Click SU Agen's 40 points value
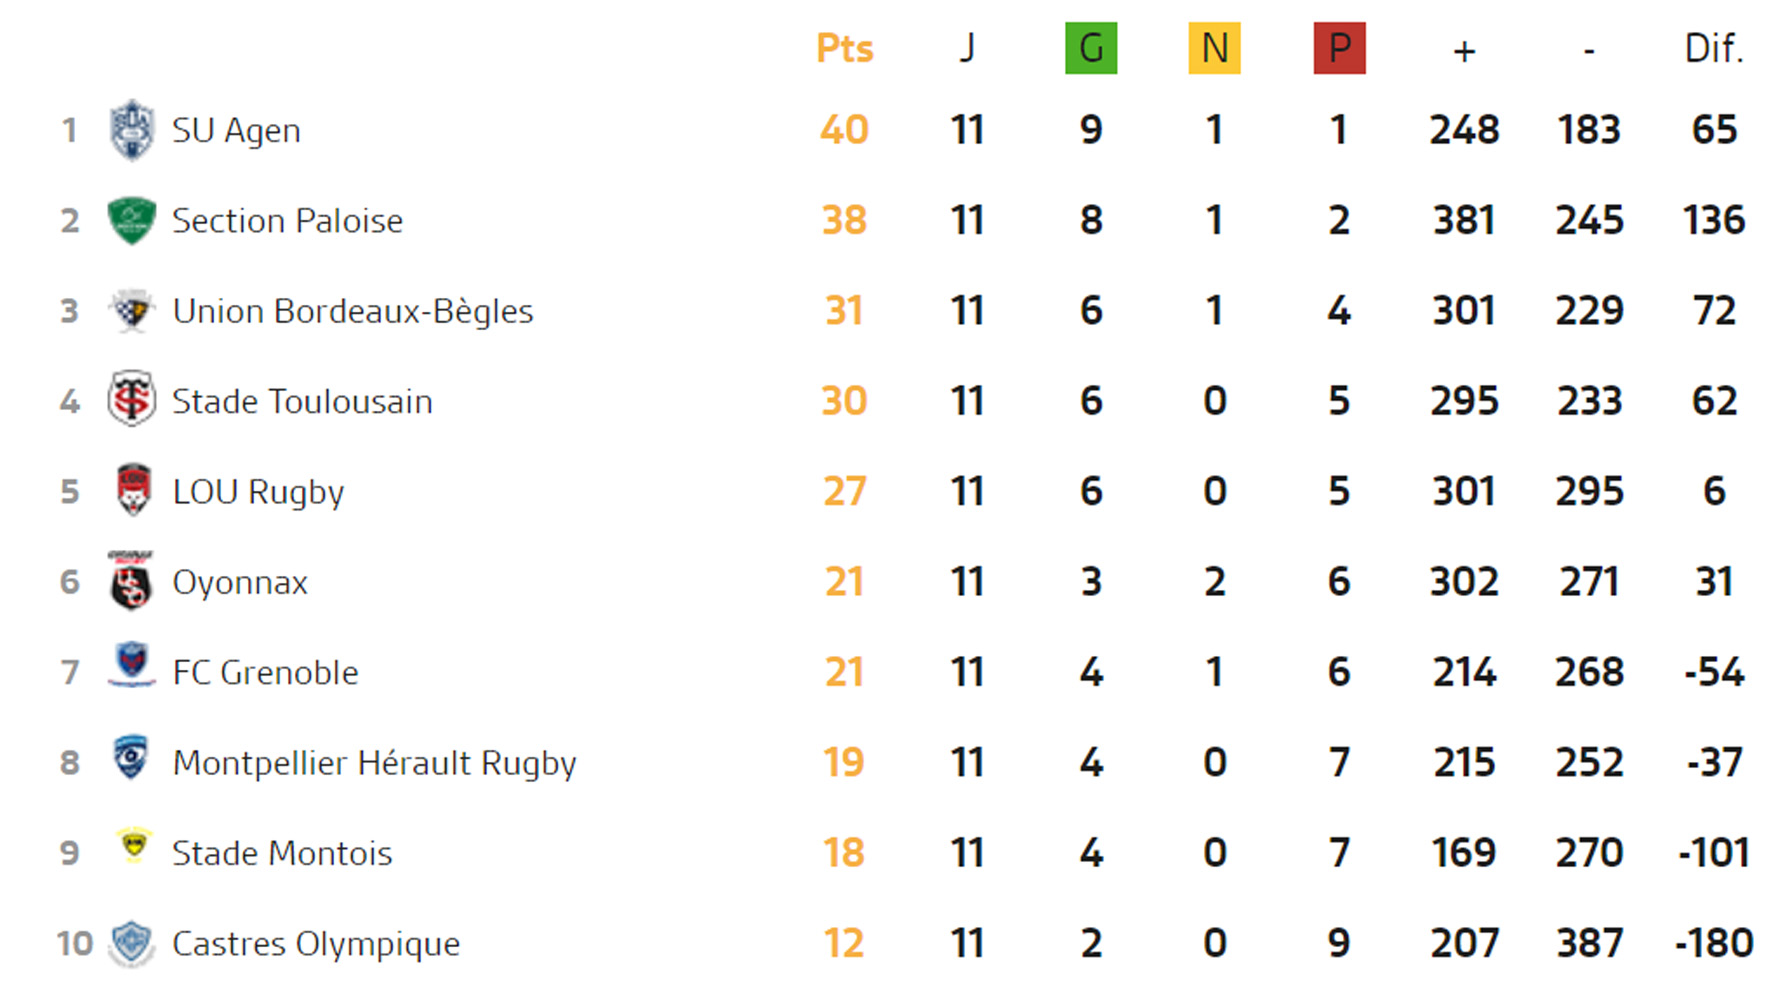Image resolution: width=1782 pixels, height=1005 pixels. 844,130
